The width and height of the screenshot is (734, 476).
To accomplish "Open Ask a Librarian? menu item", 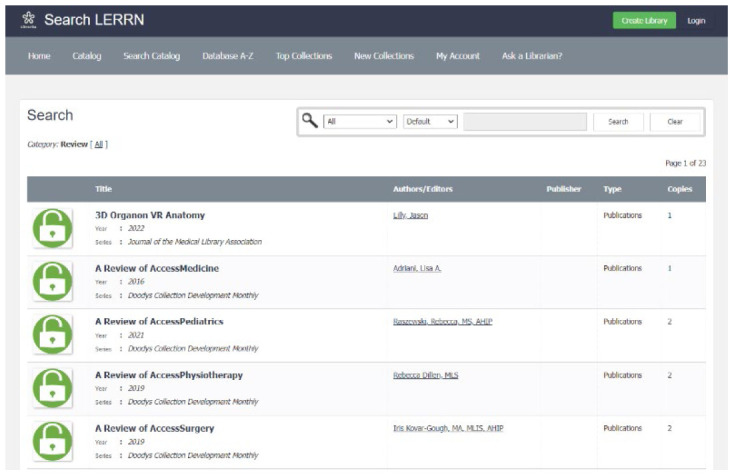I will pyautogui.click(x=532, y=56).
